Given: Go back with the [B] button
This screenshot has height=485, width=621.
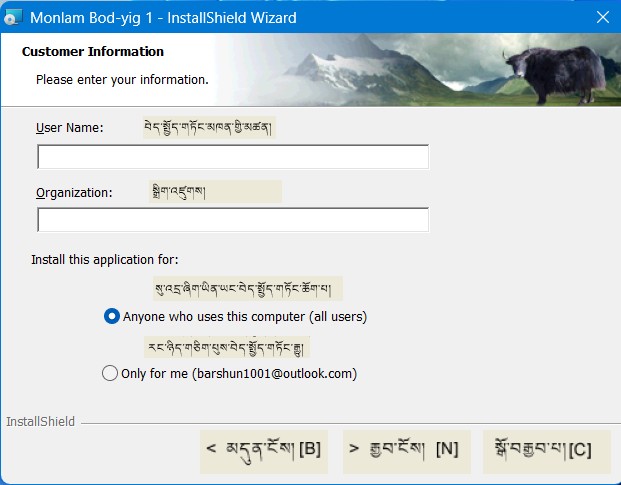Looking at the screenshot, I should coord(264,452).
